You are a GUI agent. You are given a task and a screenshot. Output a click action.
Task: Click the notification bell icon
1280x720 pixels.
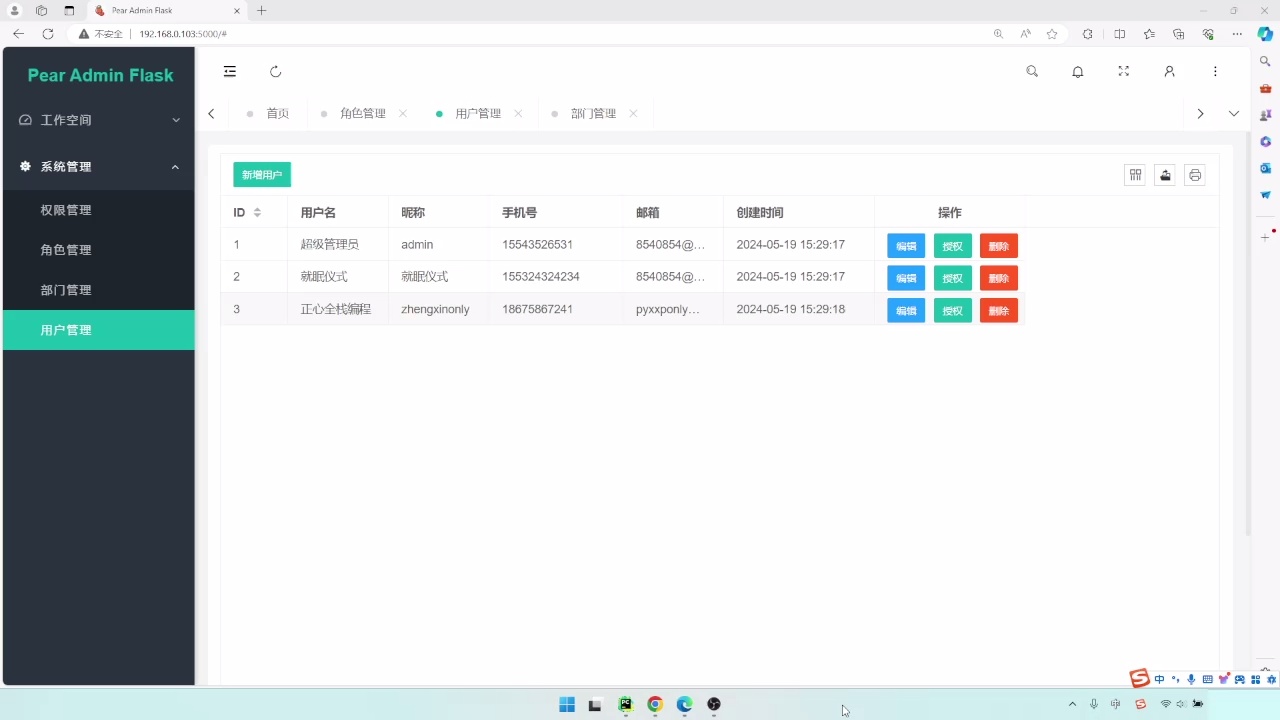pos(1078,71)
